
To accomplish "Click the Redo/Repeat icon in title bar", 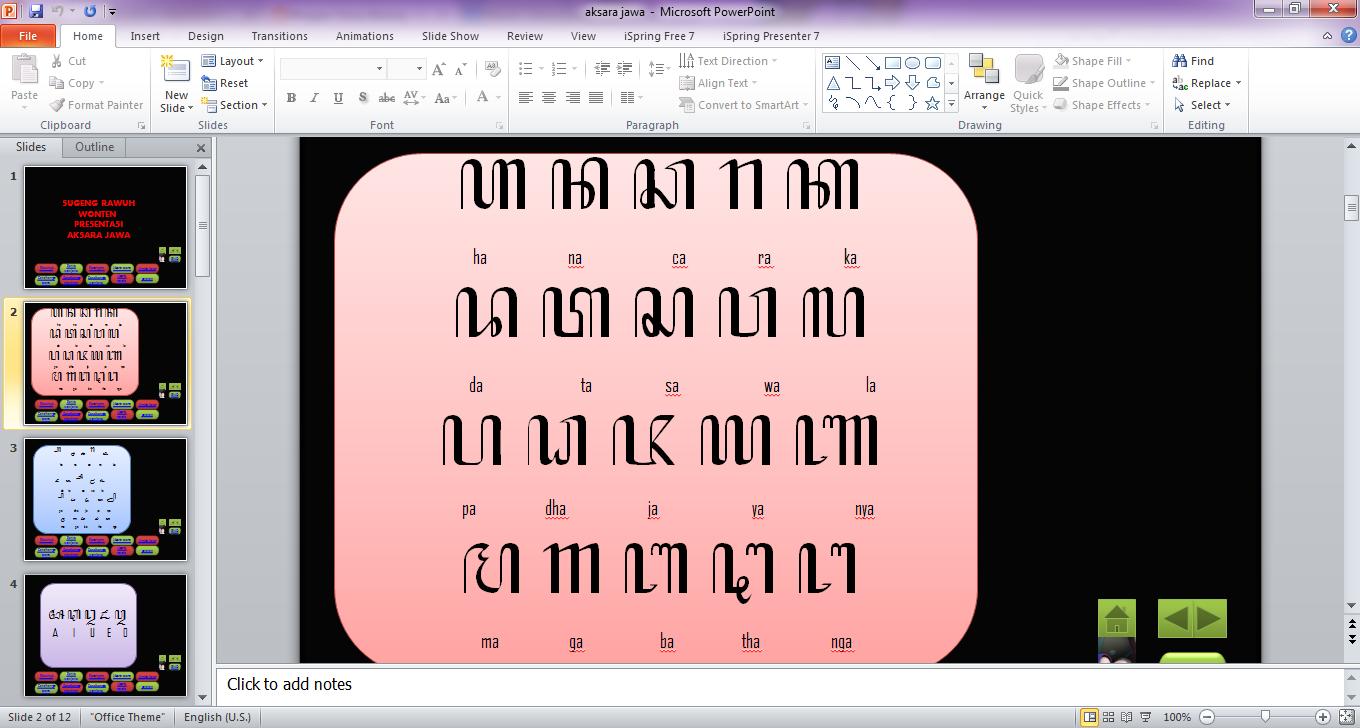I will click(91, 12).
